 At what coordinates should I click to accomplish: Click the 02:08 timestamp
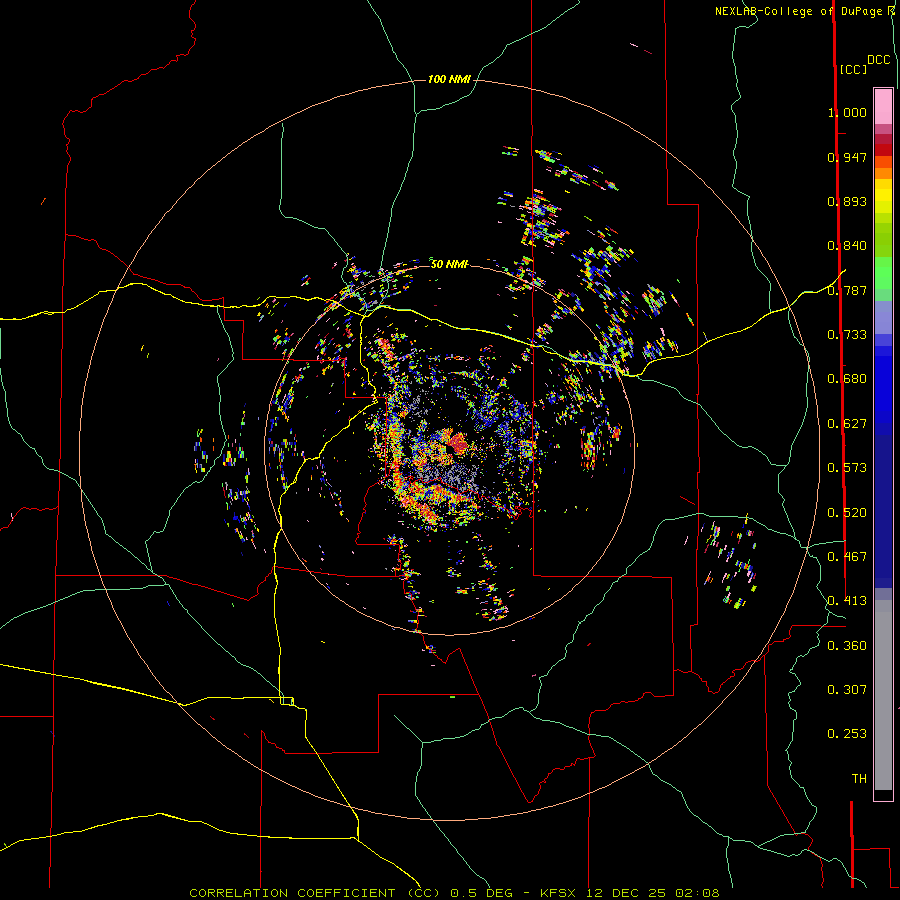[x=697, y=893]
